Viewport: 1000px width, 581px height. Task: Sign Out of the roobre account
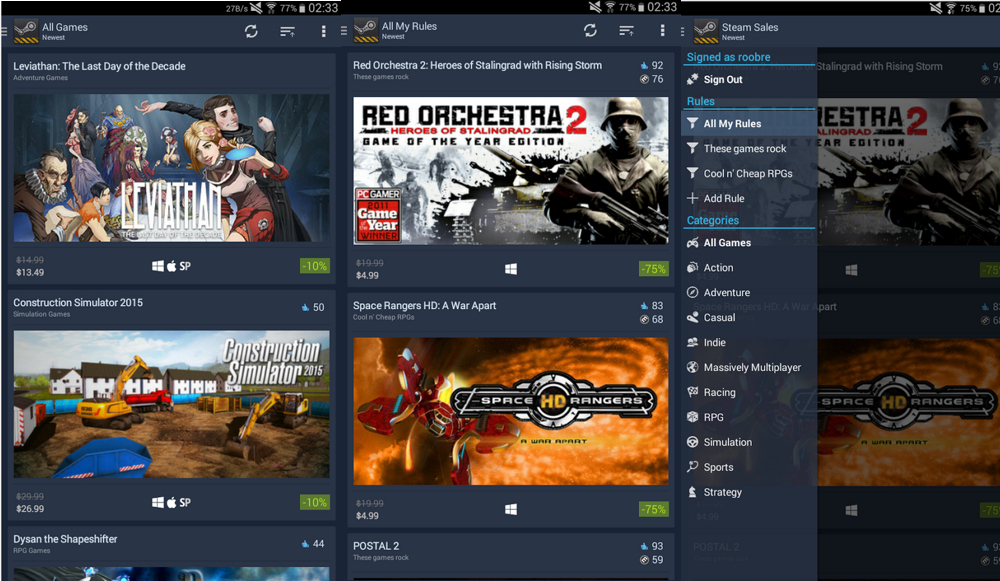click(722, 80)
